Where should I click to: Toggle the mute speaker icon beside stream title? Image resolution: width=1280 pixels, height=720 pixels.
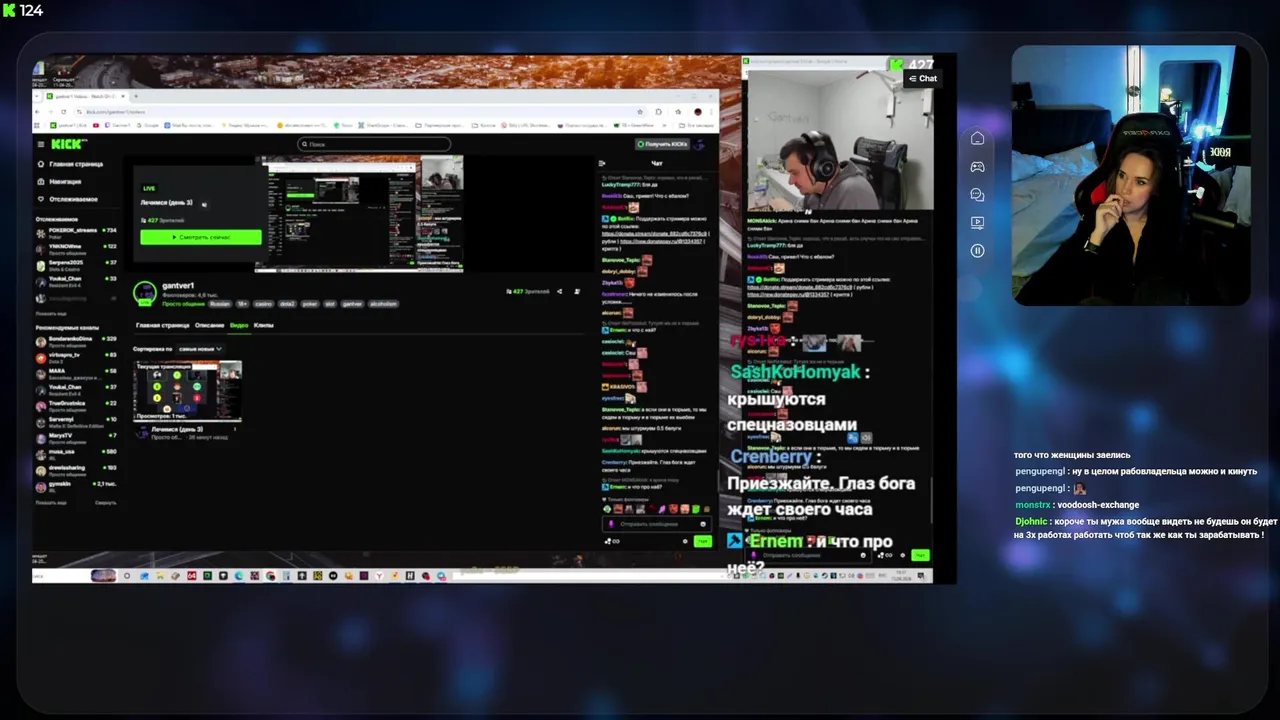coord(204,204)
